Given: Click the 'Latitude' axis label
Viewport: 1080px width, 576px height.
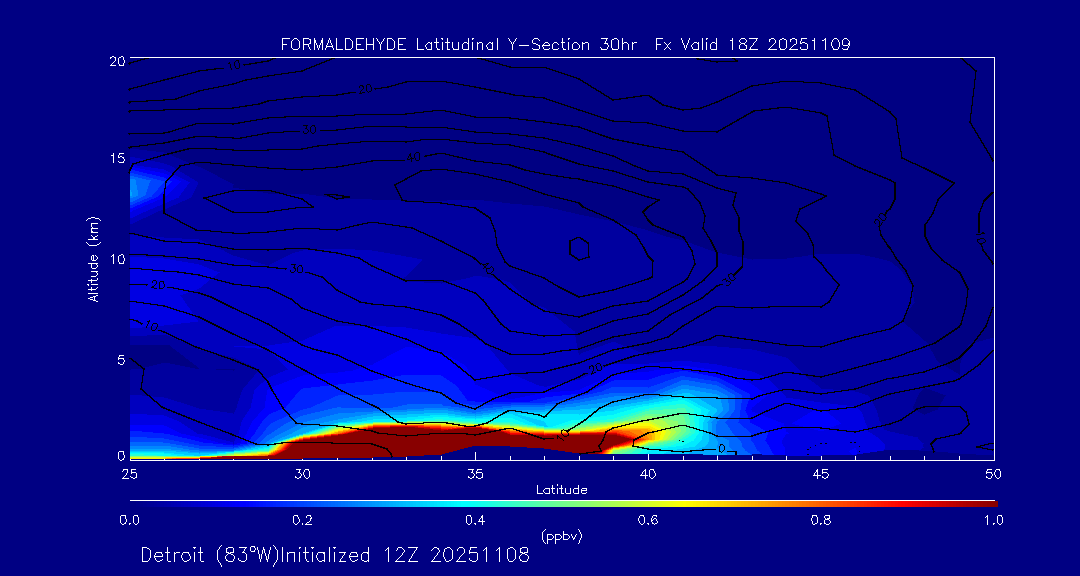Looking at the screenshot, I should (x=562, y=490).
